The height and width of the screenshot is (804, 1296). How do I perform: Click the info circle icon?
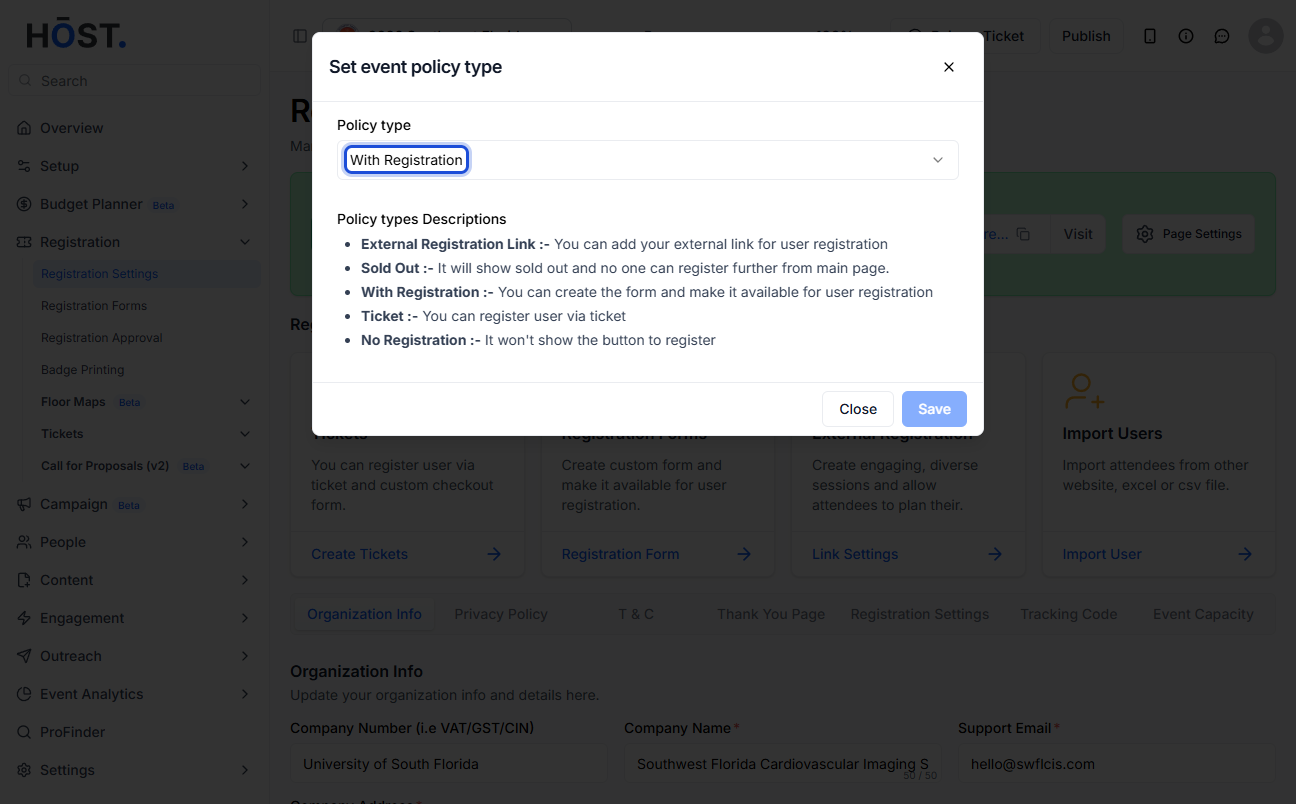click(1186, 36)
